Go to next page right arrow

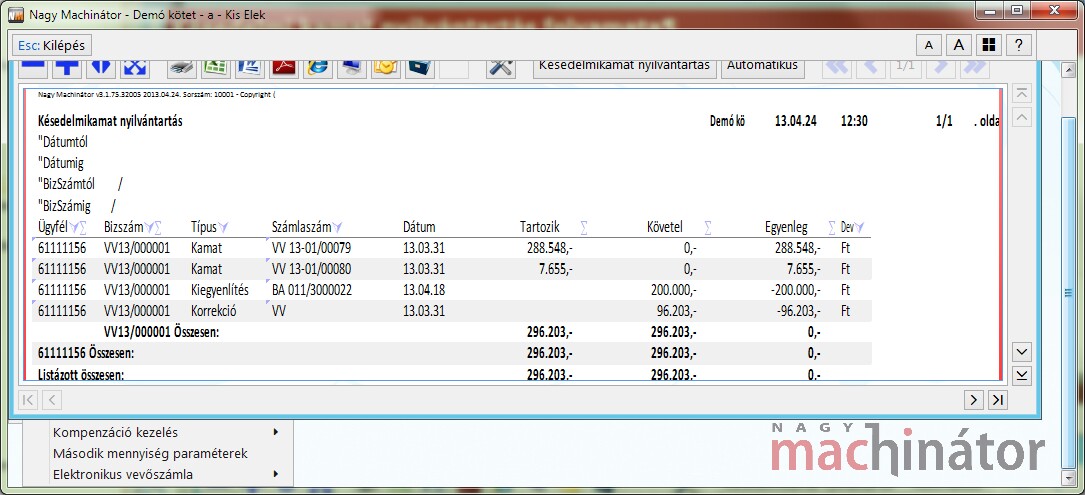pos(940,68)
